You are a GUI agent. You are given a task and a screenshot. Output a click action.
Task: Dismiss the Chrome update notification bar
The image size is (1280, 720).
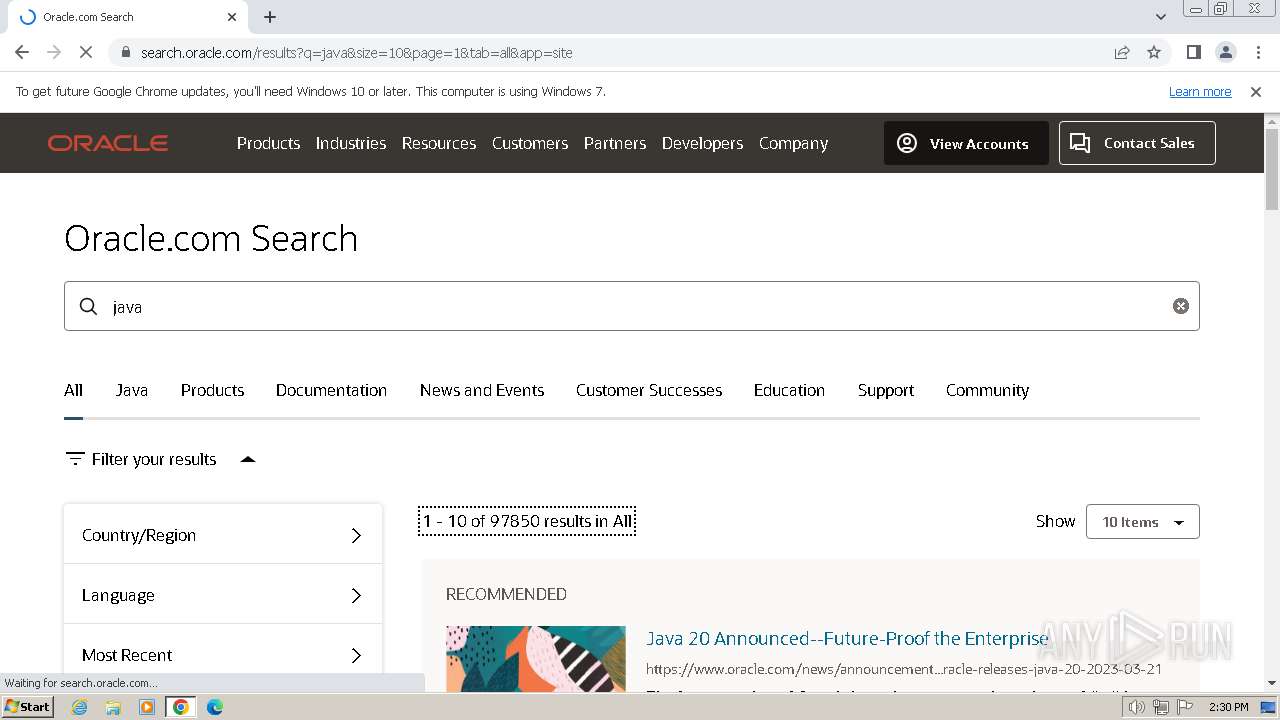[x=1256, y=92]
